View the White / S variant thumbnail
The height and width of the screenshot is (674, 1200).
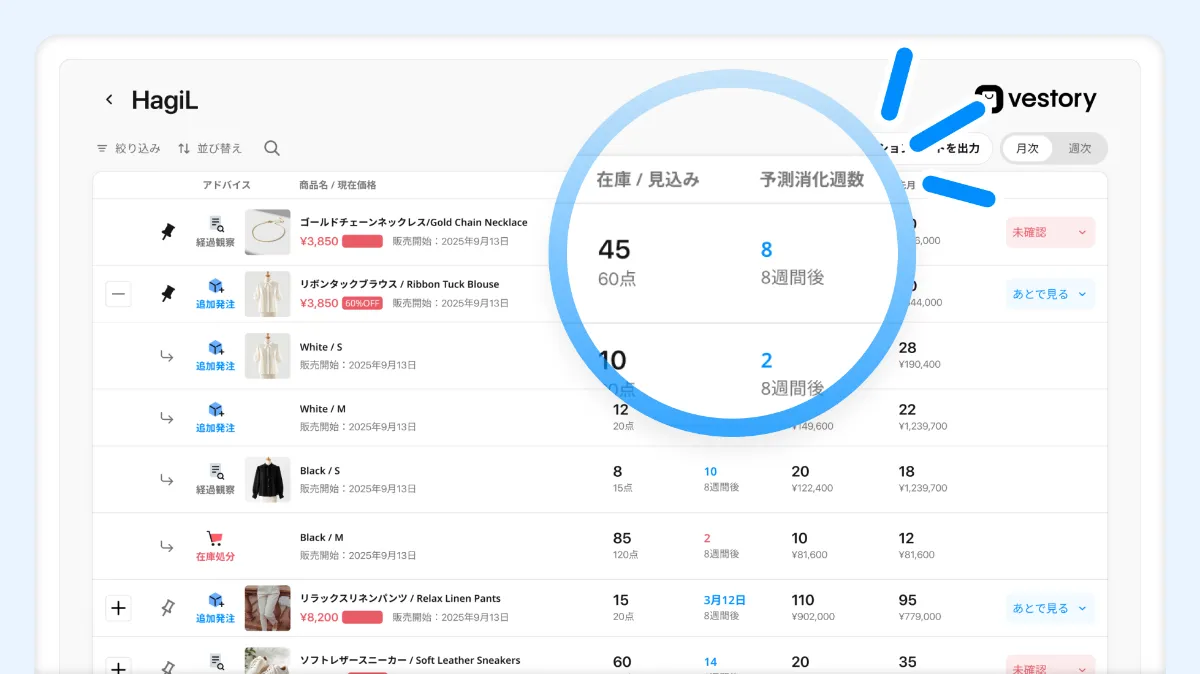point(267,356)
